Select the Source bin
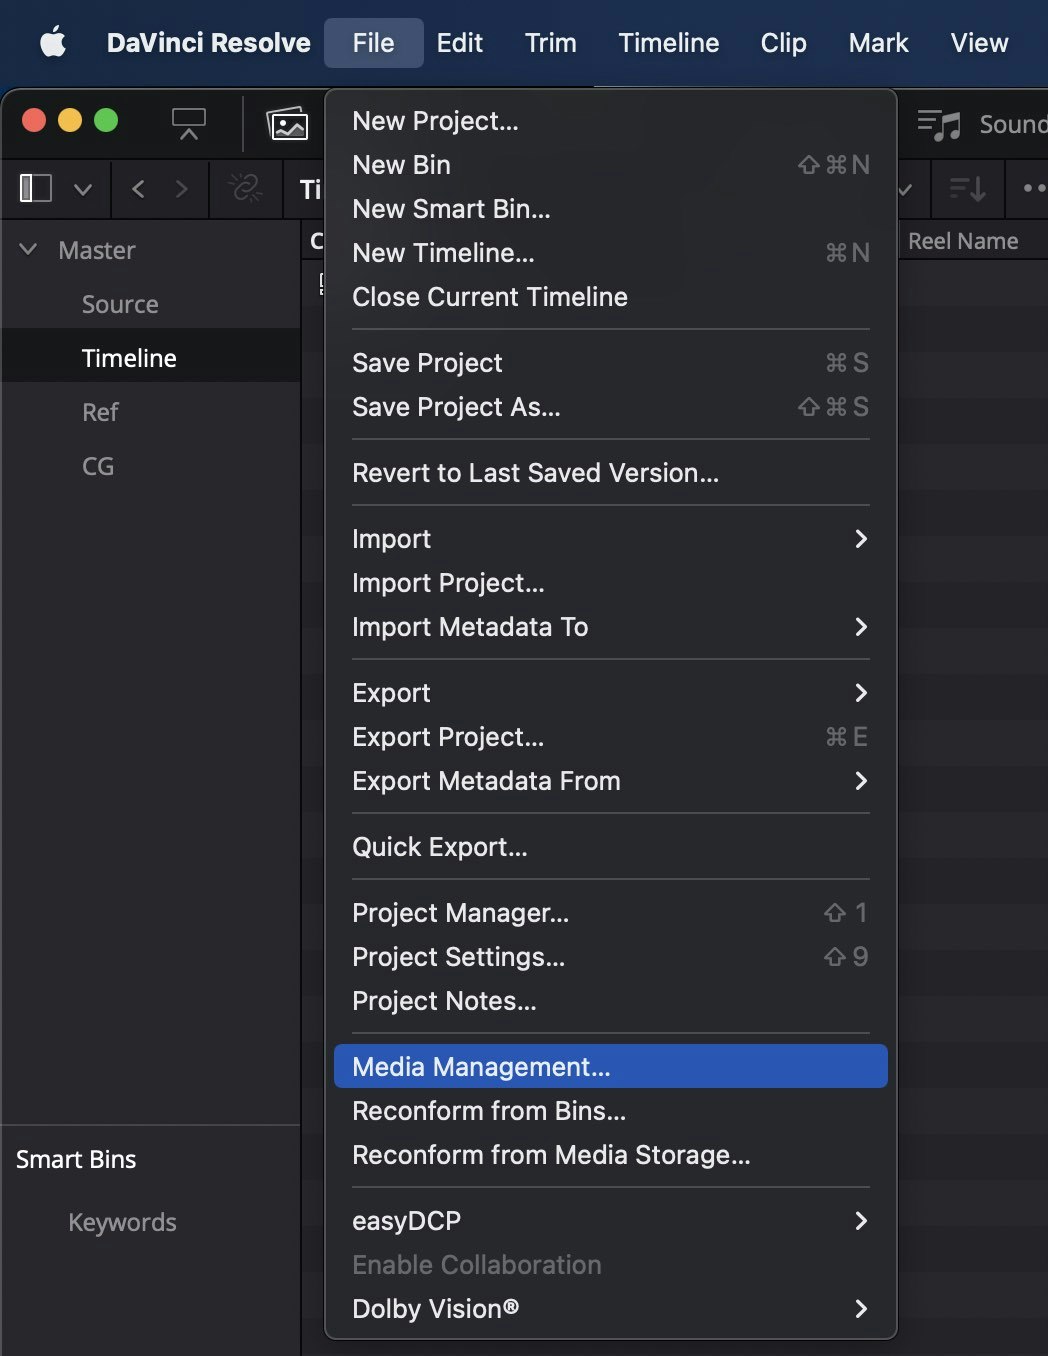The image size is (1048, 1356). click(120, 304)
